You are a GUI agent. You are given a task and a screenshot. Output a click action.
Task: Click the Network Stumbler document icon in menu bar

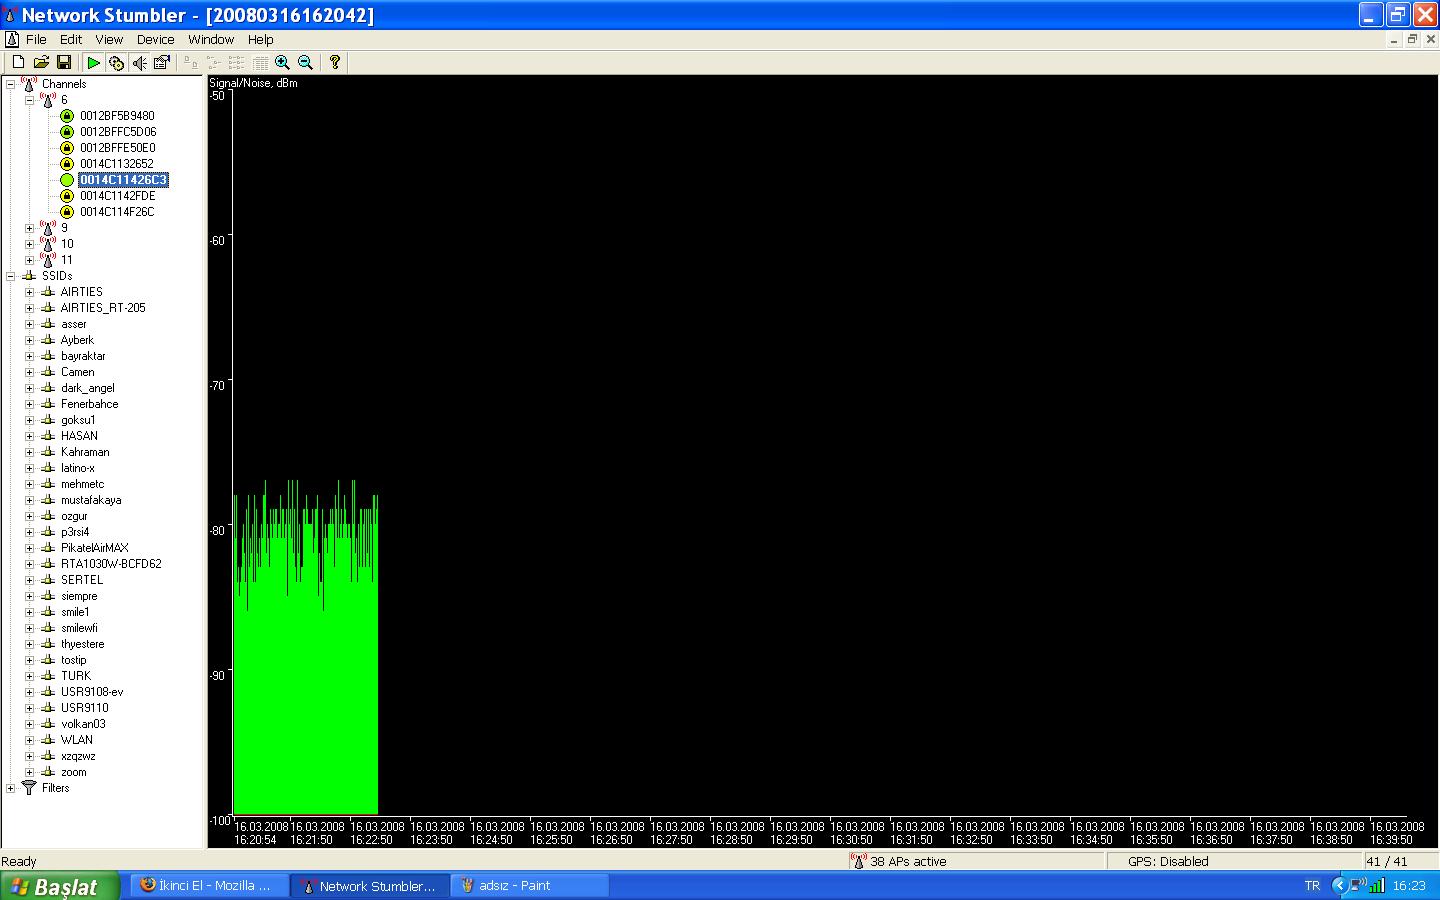pyautogui.click(x=11, y=39)
